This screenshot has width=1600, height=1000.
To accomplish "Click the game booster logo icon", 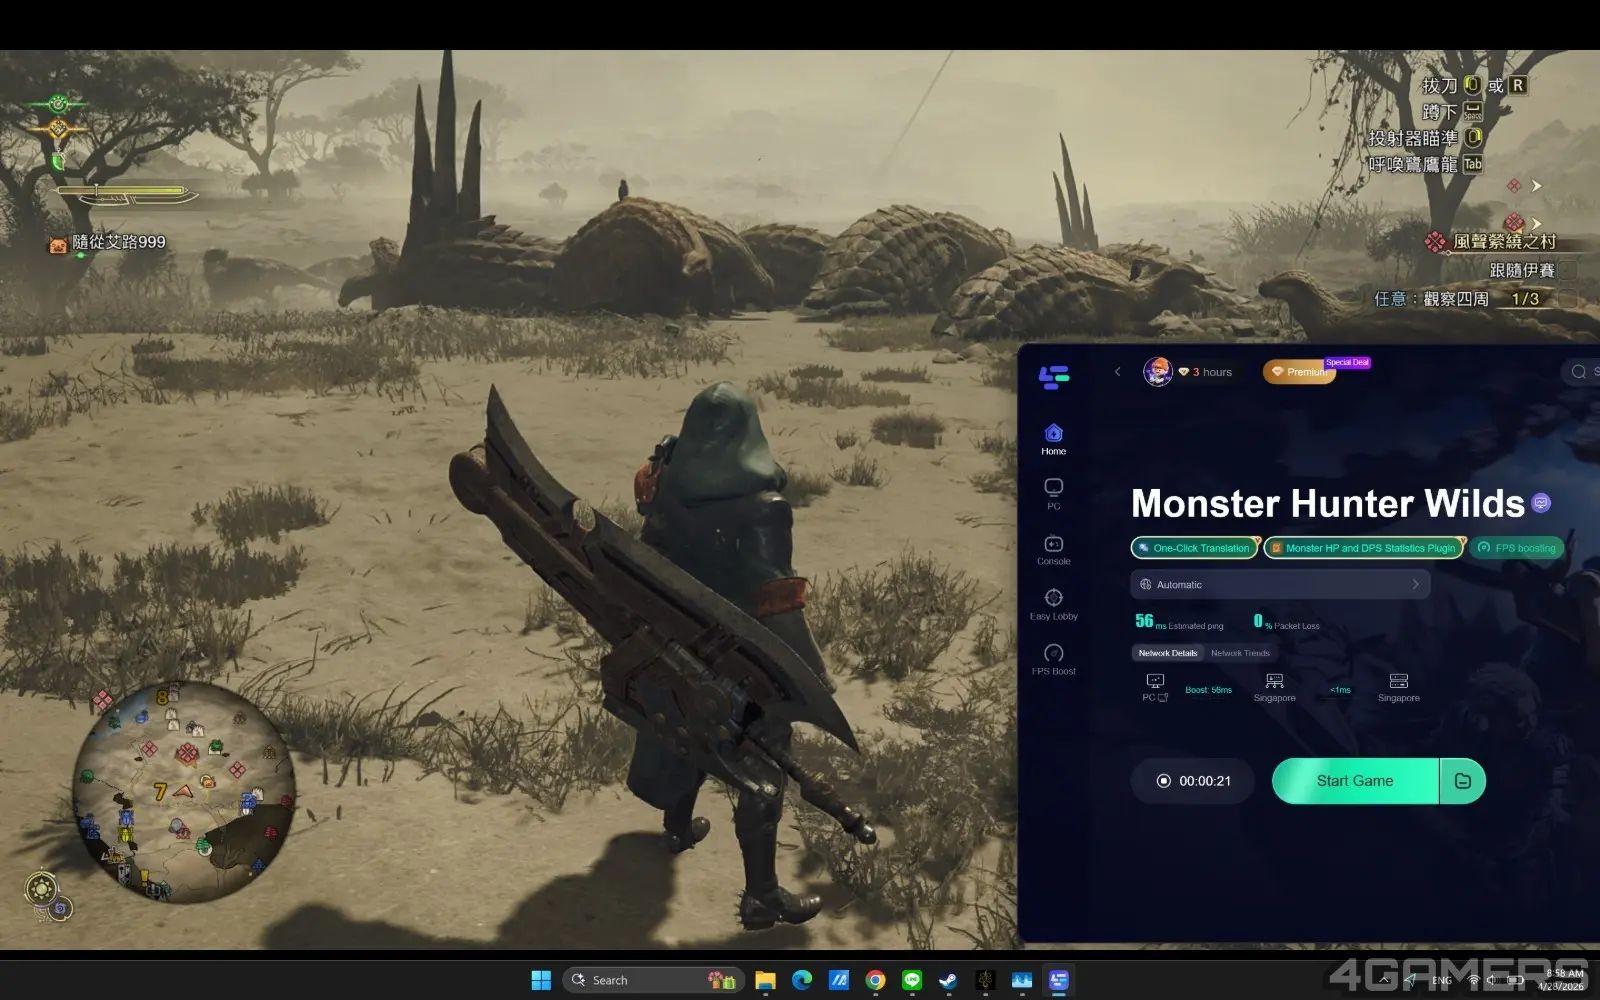I will [1054, 377].
